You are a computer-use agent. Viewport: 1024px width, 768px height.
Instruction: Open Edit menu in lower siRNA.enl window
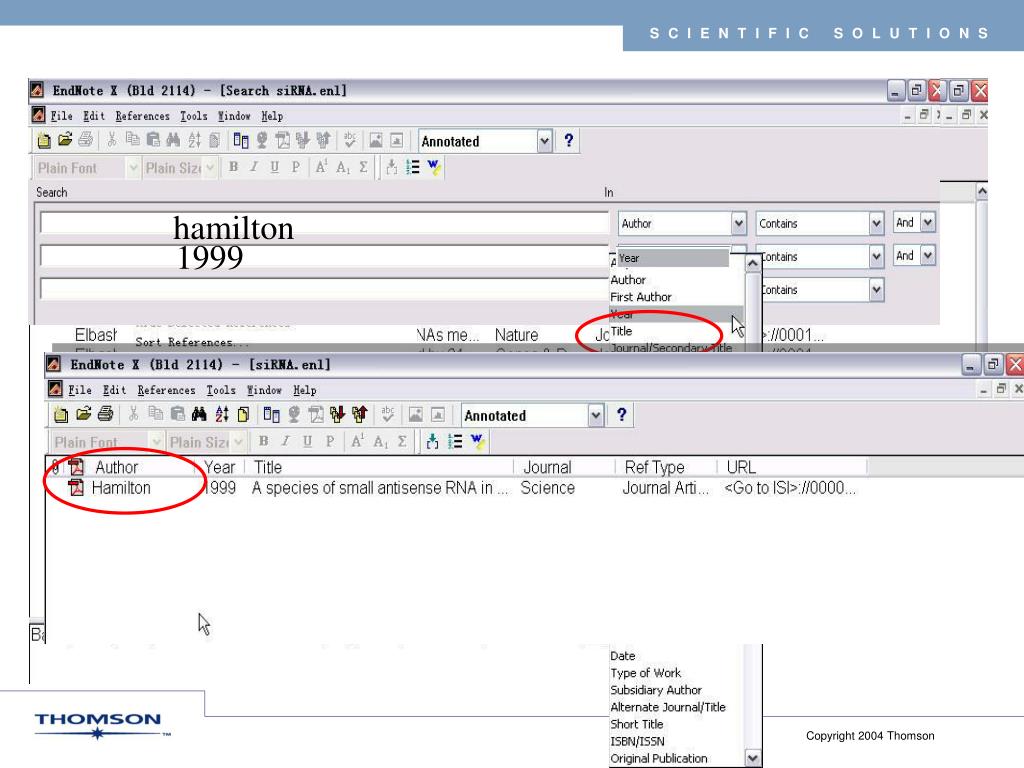click(114, 390)
